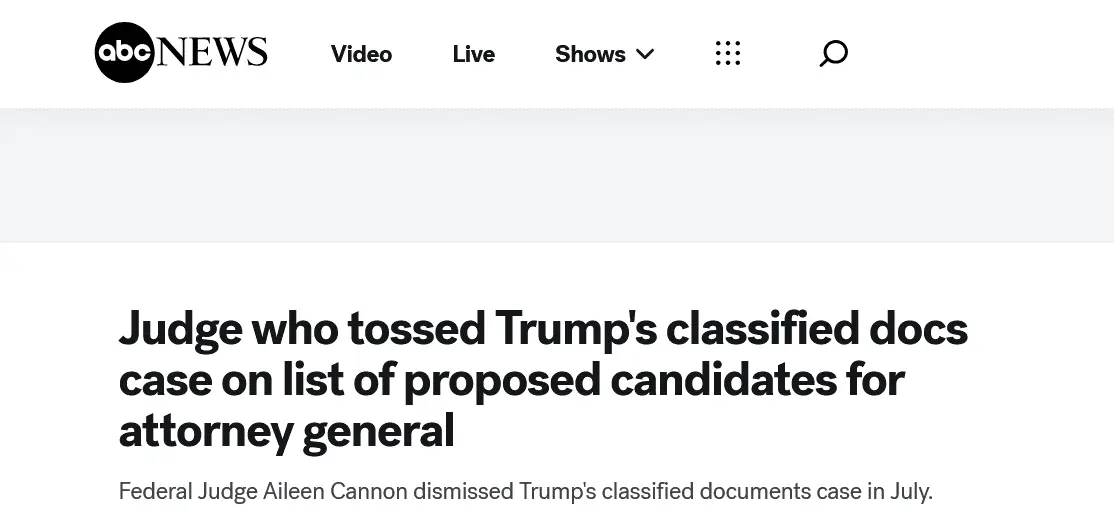
Task: Click "Judge who tossed" starting the headline
Action: pyautogui.click(x=232, y=329)
